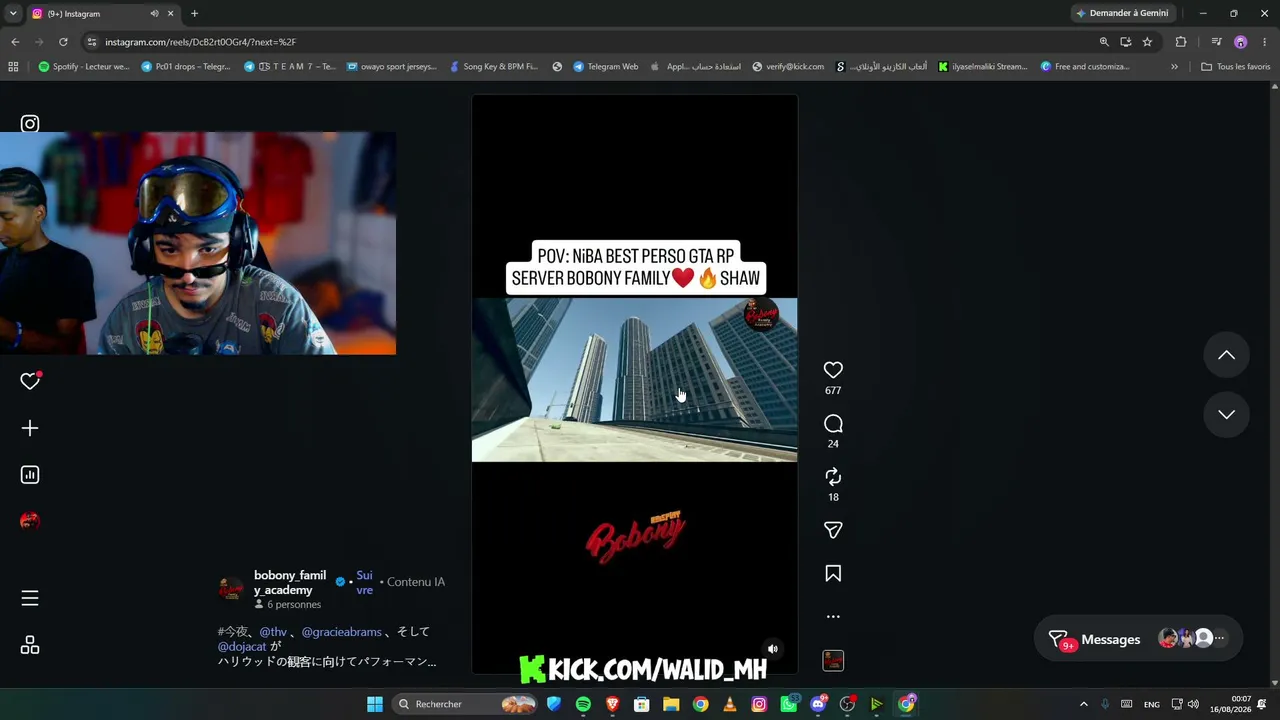
Task: Go to the previous reel
Action: click(1226, 355)
